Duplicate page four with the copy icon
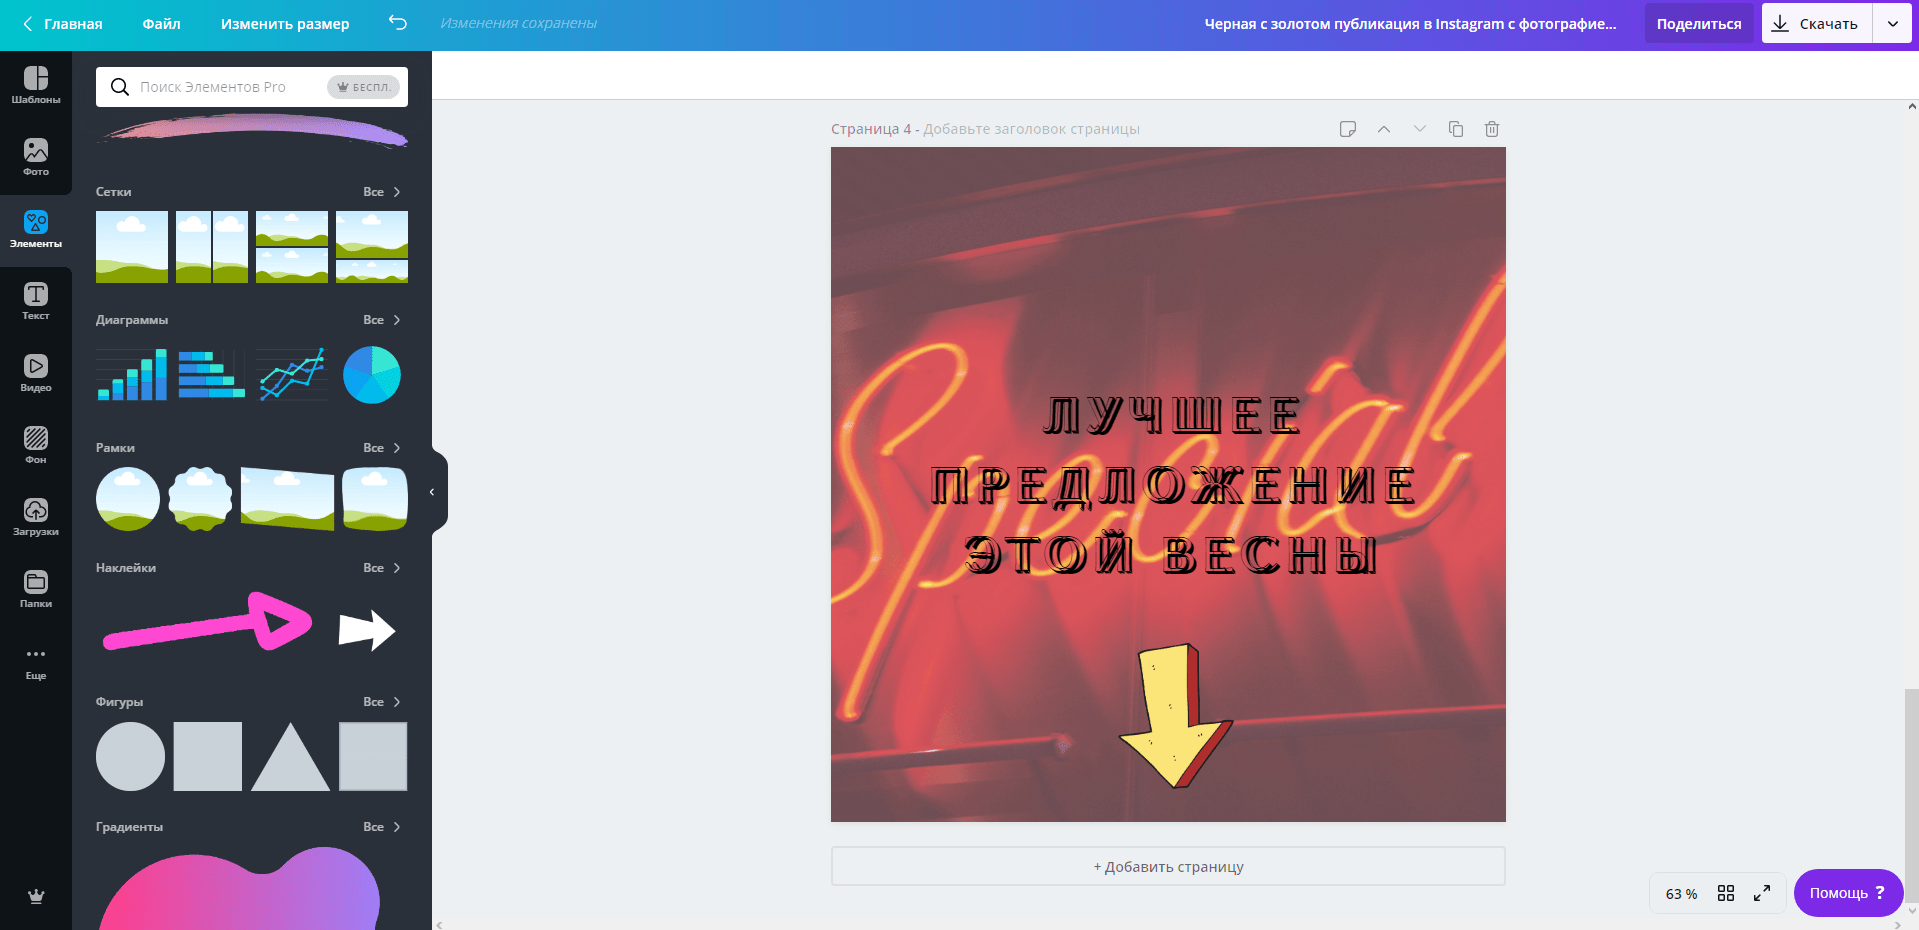Viewport: 1919px width, 930px height. (x=1455, y=129)
